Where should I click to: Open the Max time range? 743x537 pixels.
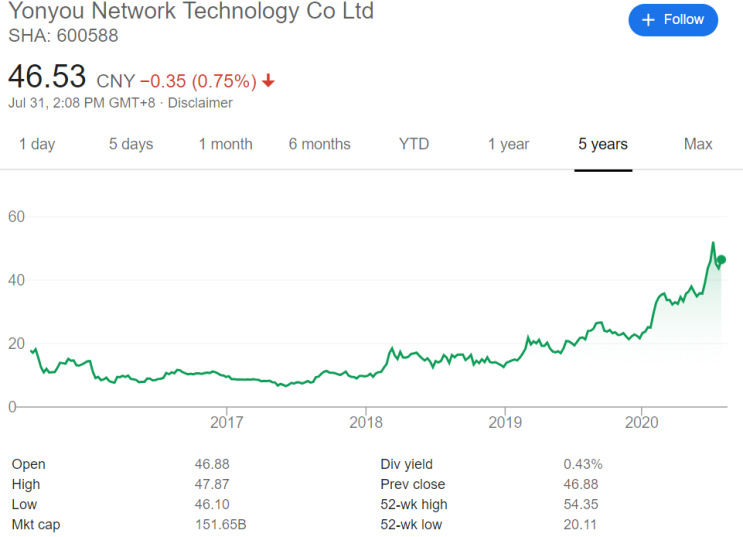coord(698,144)
